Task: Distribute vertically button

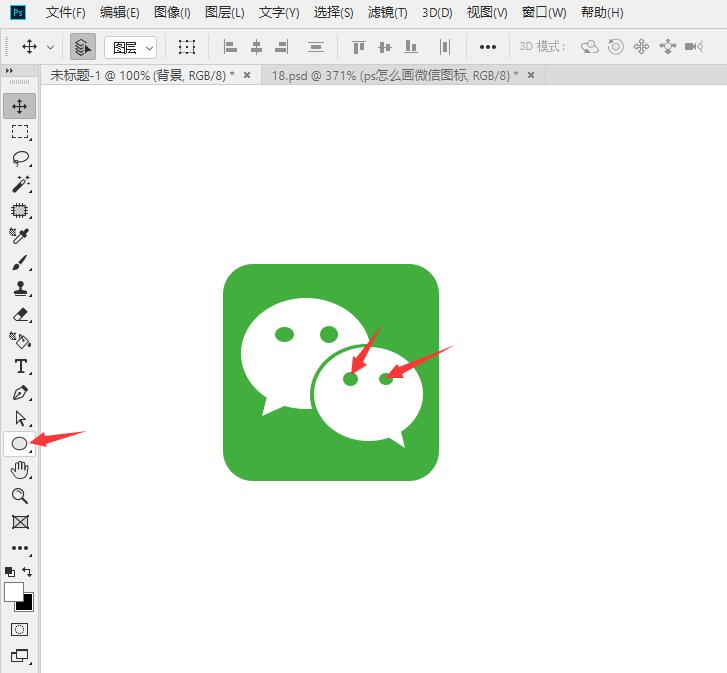Action: click(x=316, y=47)
